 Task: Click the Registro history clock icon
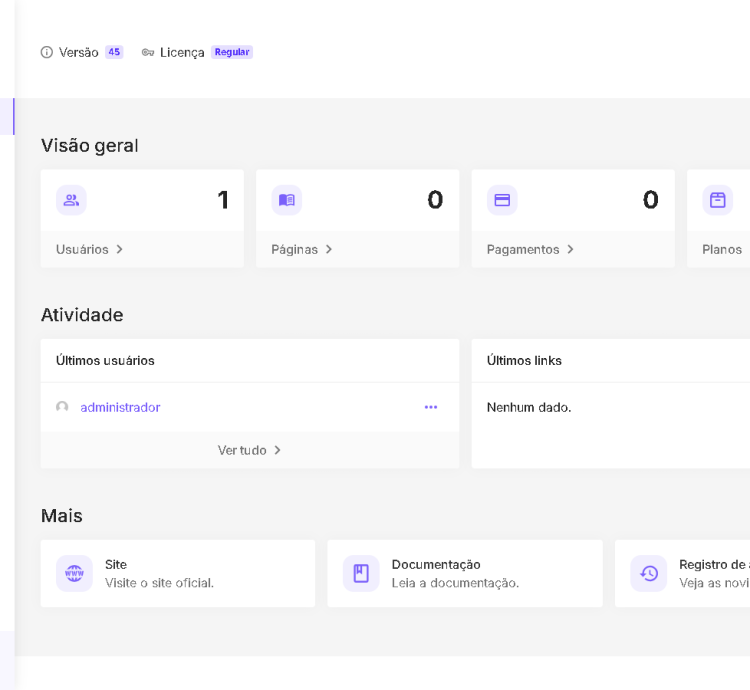click(x=649, y=573)
